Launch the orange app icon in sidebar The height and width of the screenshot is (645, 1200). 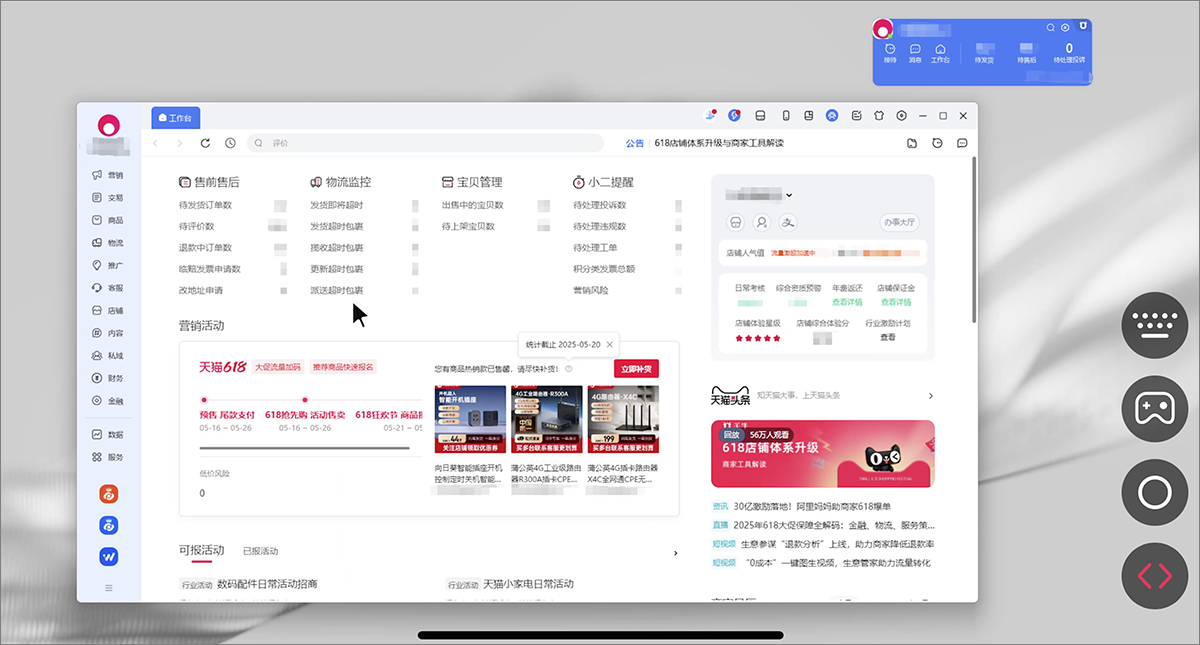point(109,493)
